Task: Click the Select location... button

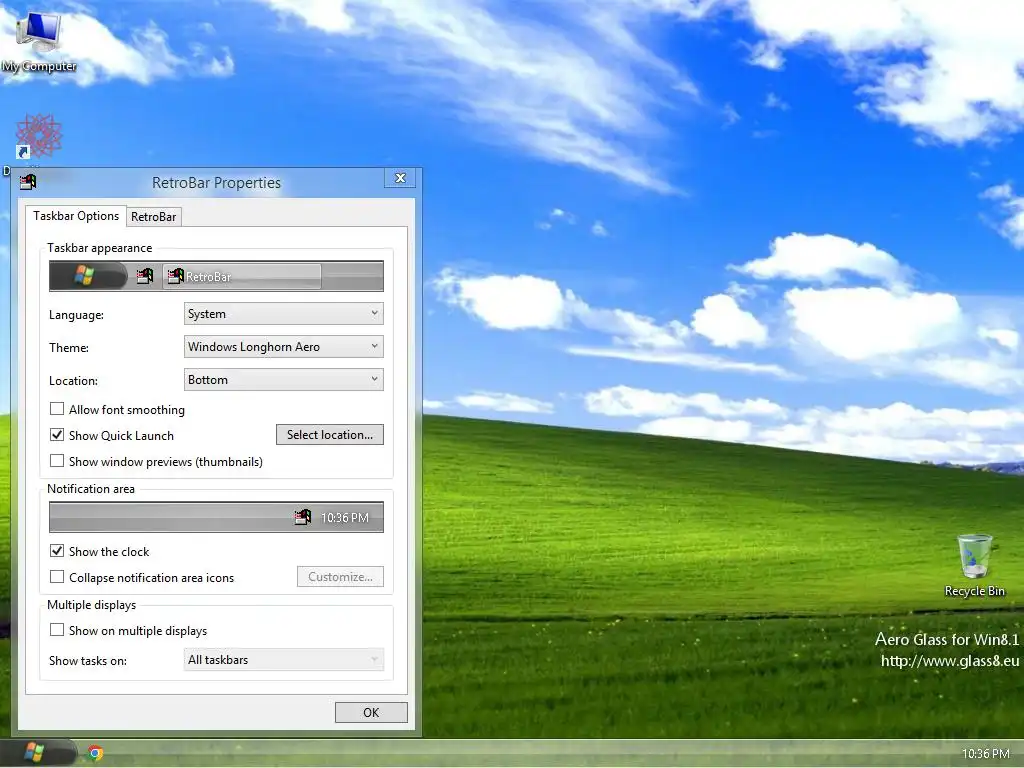Action: (x=330, y=435)
